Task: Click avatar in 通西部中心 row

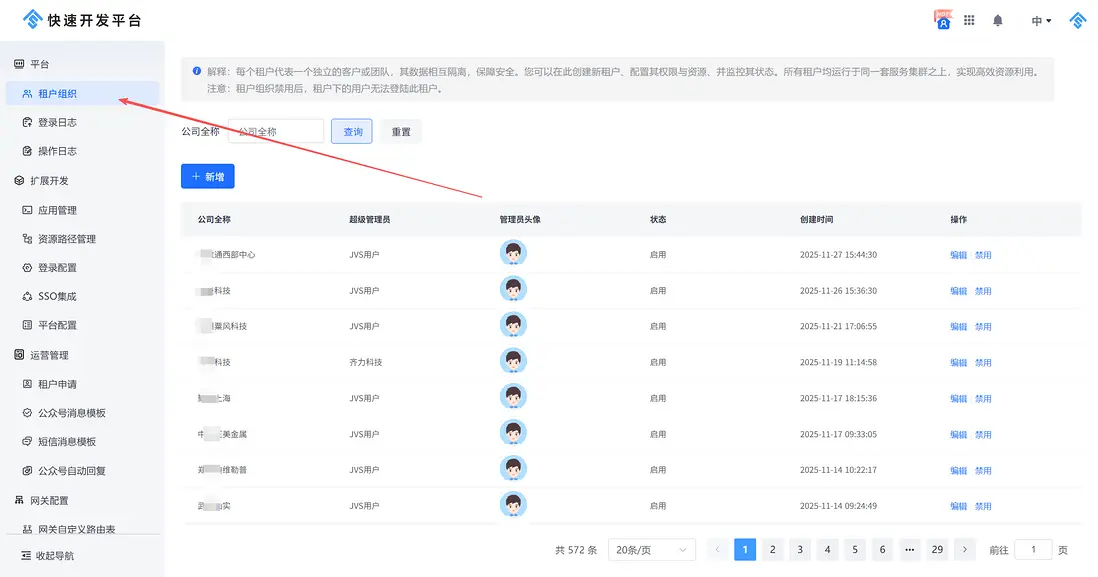Action: click(x=513, y=253)
